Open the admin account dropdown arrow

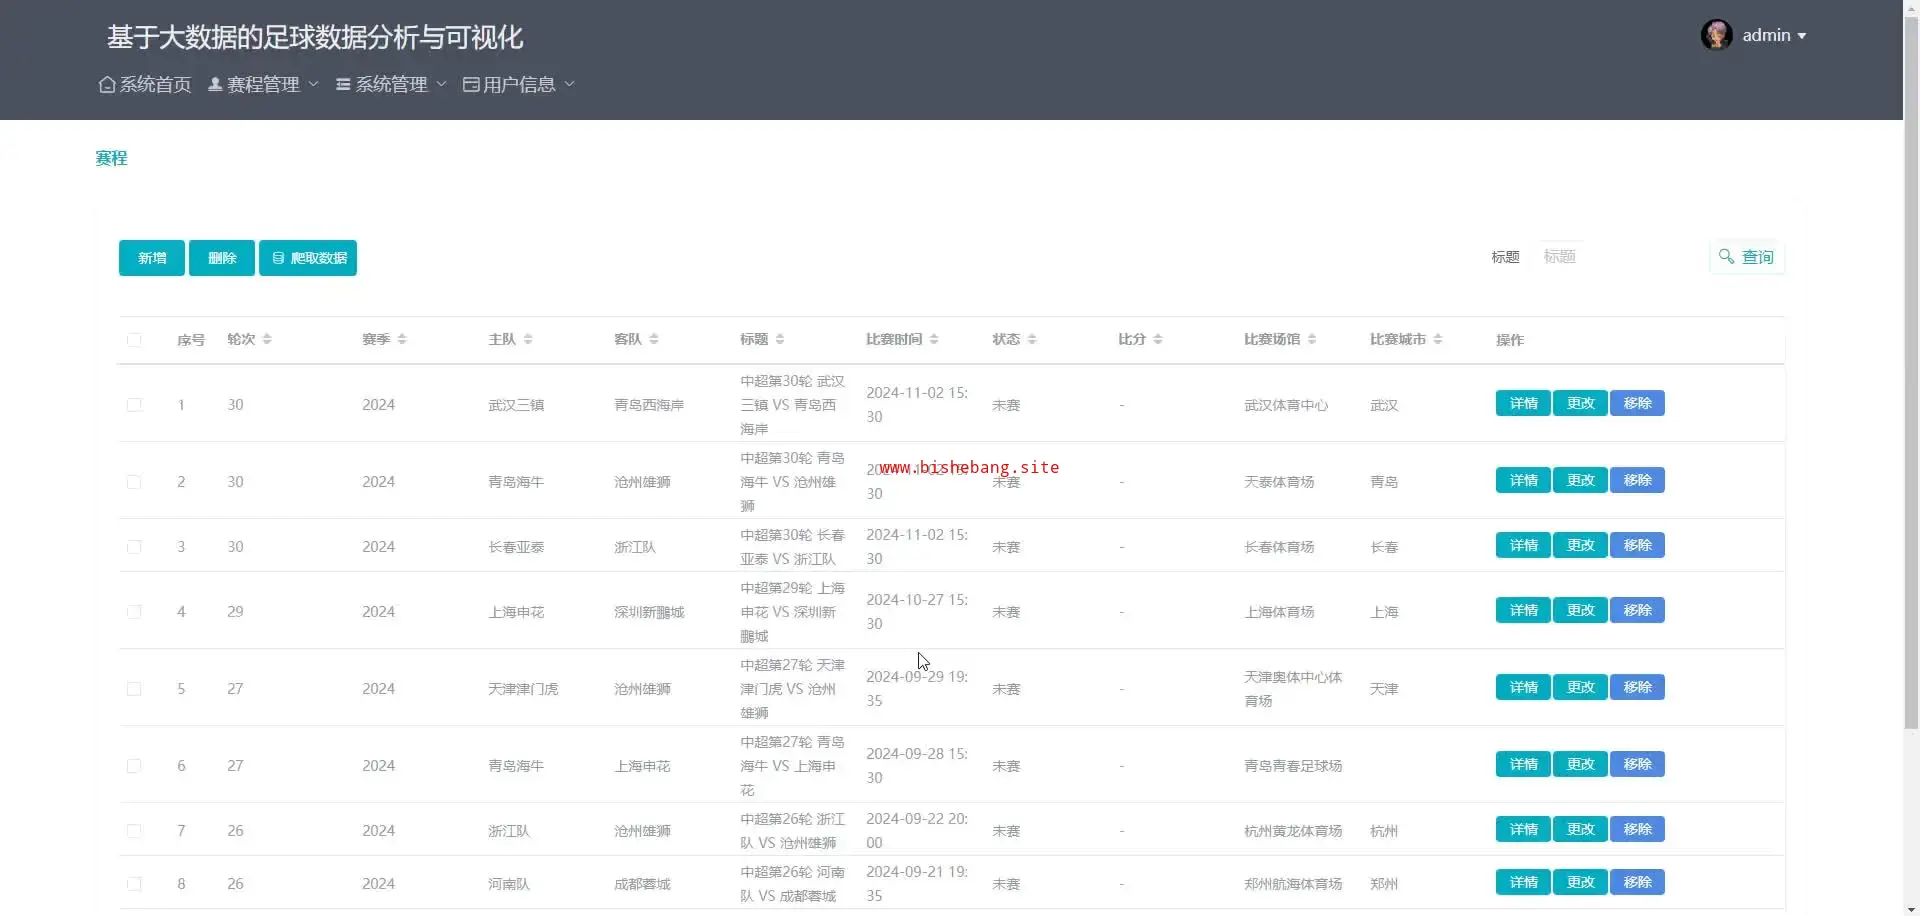point(1802,36)
